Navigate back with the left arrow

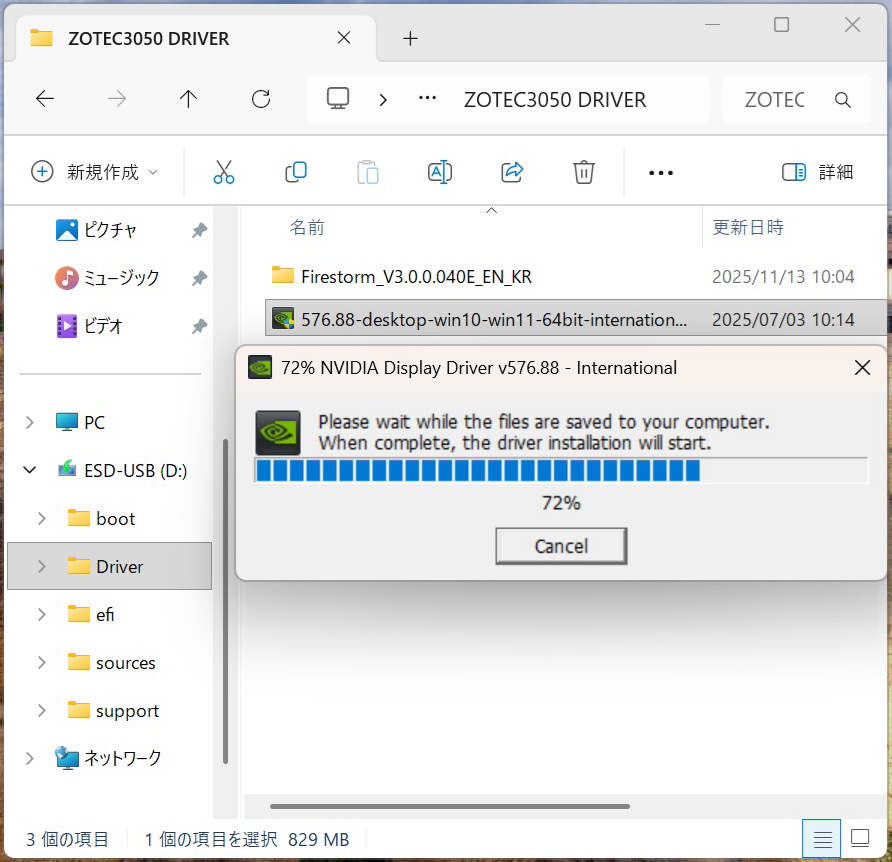45,99
